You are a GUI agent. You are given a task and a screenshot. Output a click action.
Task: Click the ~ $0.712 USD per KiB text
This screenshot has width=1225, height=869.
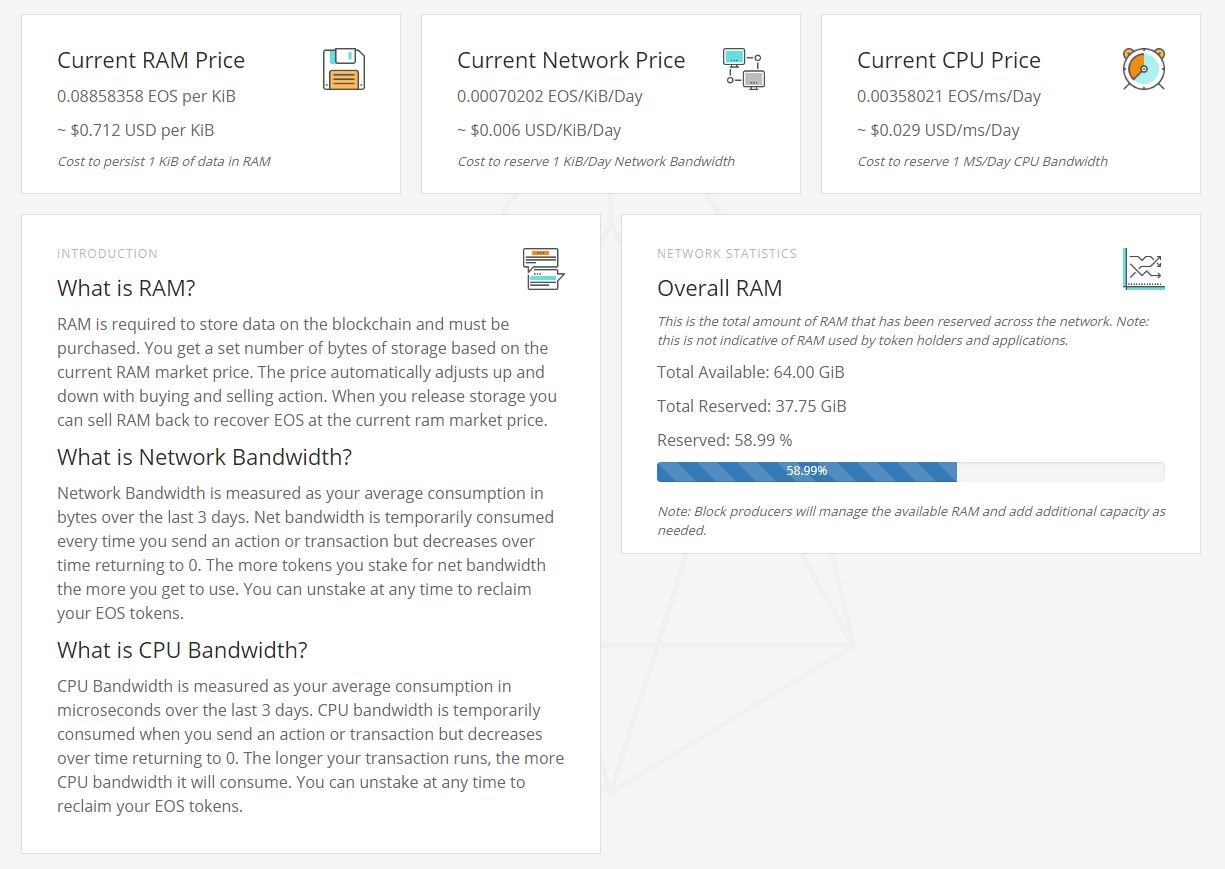[135, 130]
